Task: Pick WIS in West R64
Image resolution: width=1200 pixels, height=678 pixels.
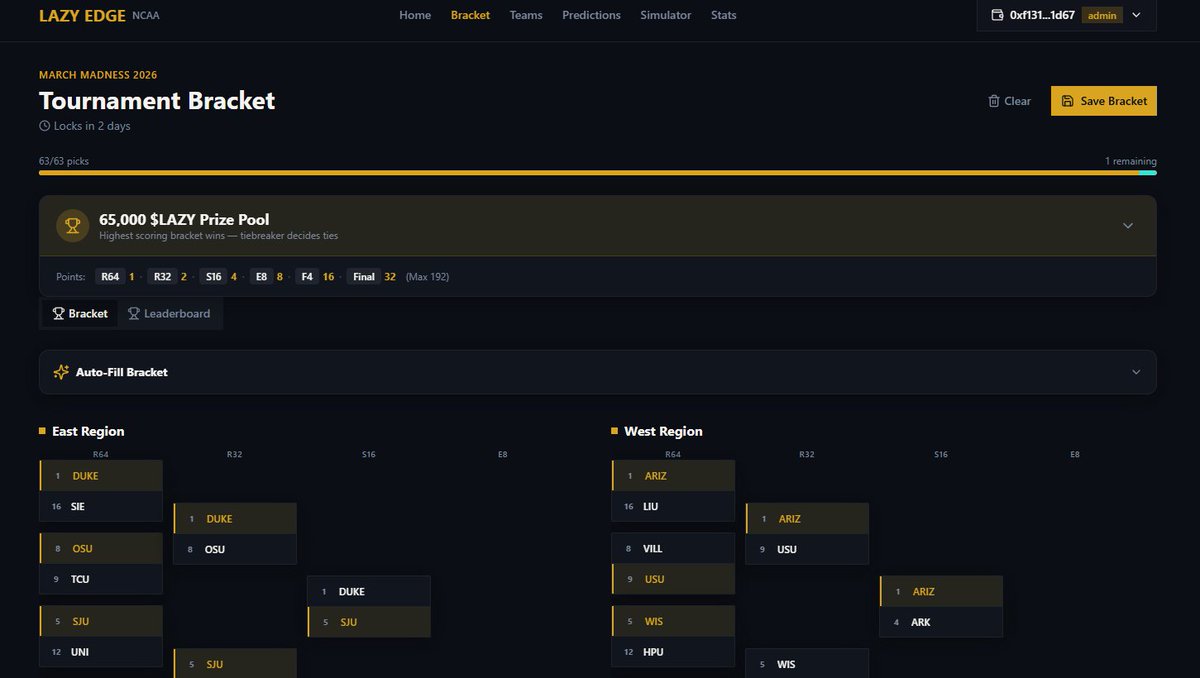Action: click(x=673, y=622)
